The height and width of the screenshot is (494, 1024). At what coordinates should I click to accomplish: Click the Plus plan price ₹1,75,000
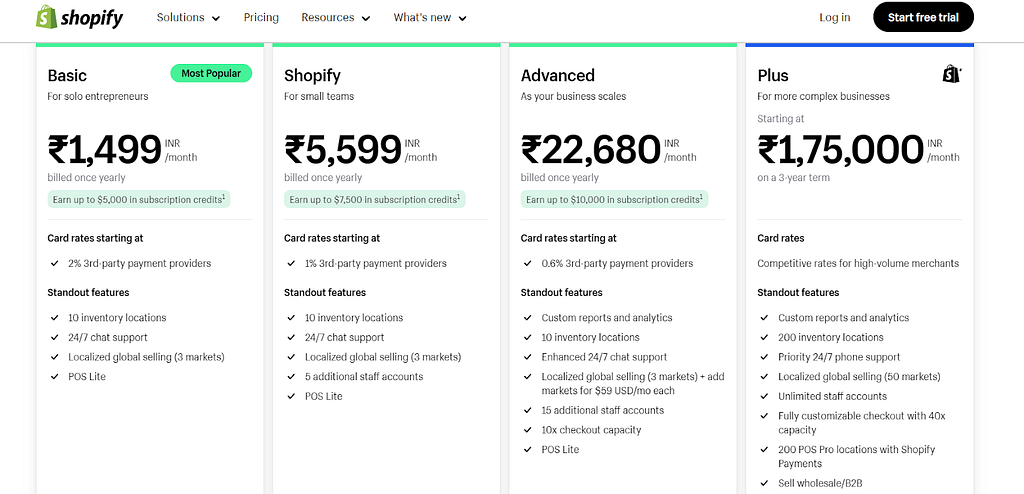840,150
